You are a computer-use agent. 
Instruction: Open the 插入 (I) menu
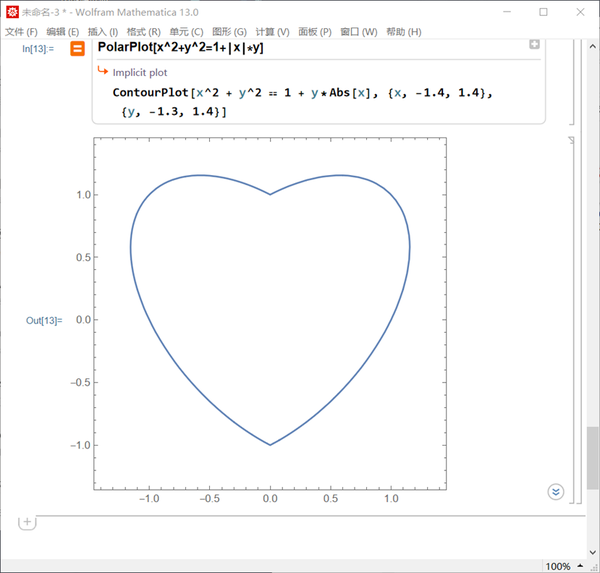pyautogui.click(x=103, y=32)
